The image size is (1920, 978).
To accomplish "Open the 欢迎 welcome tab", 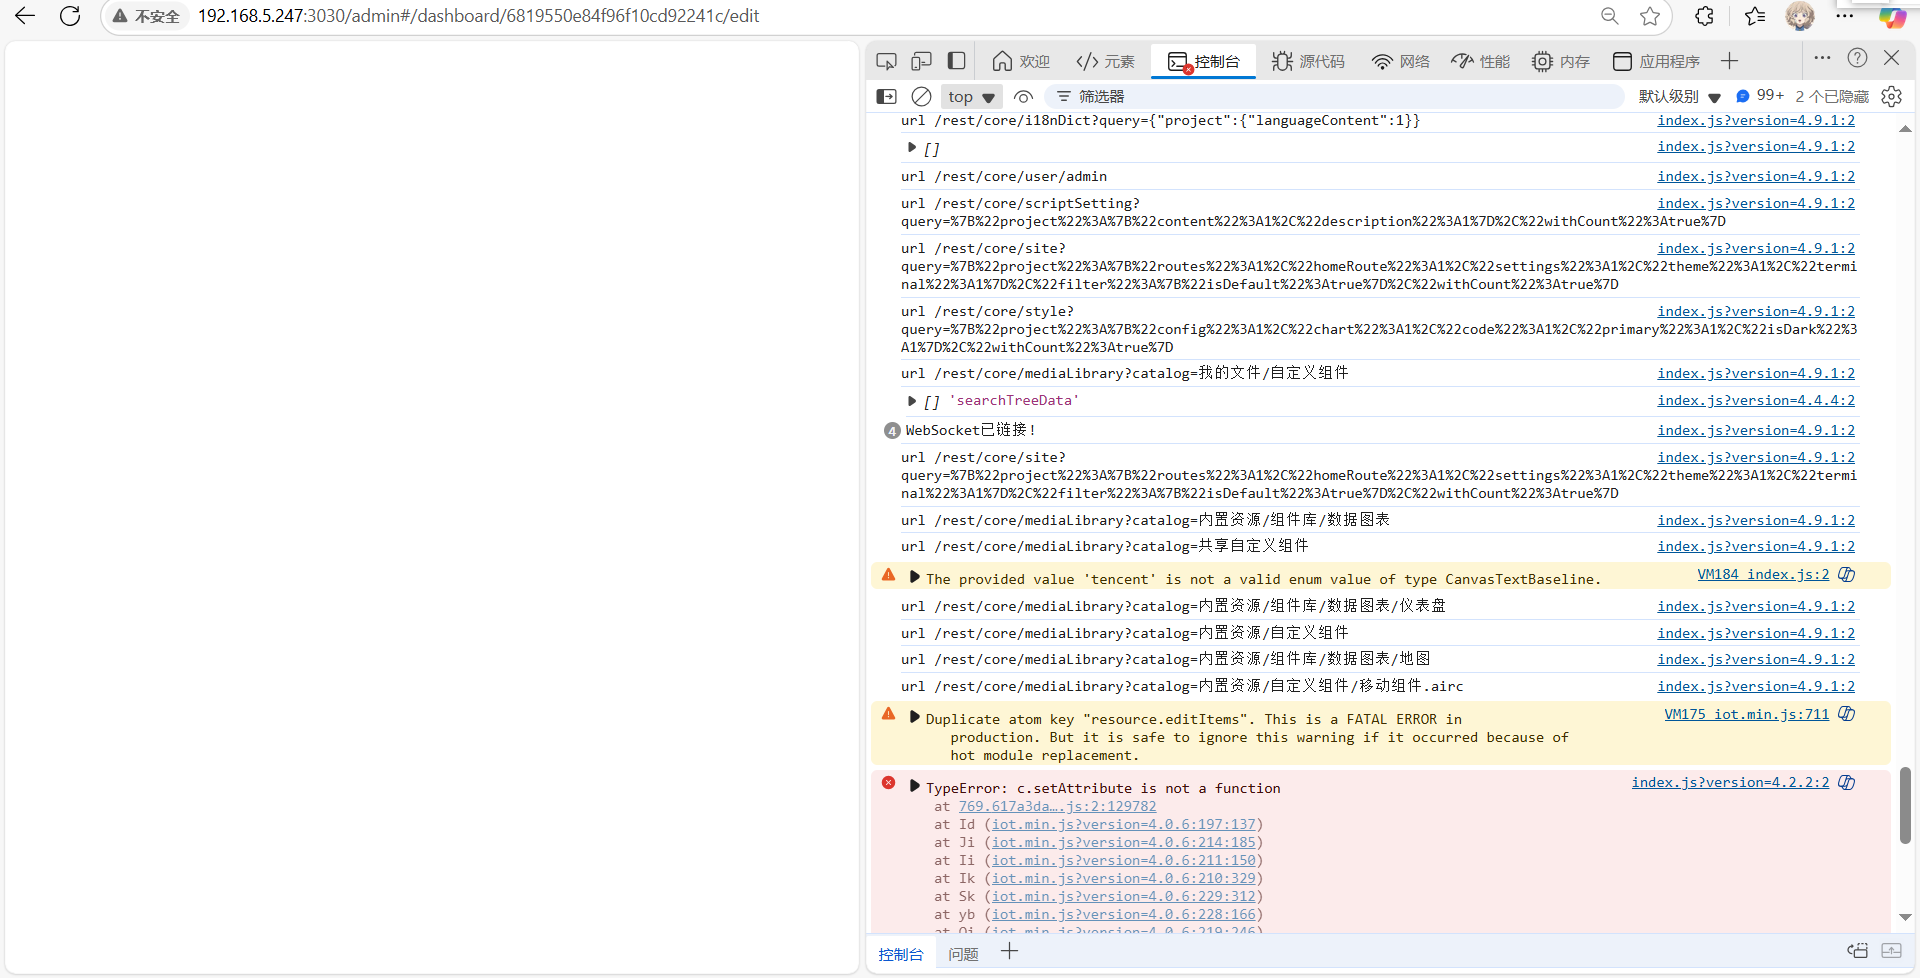I will 1020,61.
